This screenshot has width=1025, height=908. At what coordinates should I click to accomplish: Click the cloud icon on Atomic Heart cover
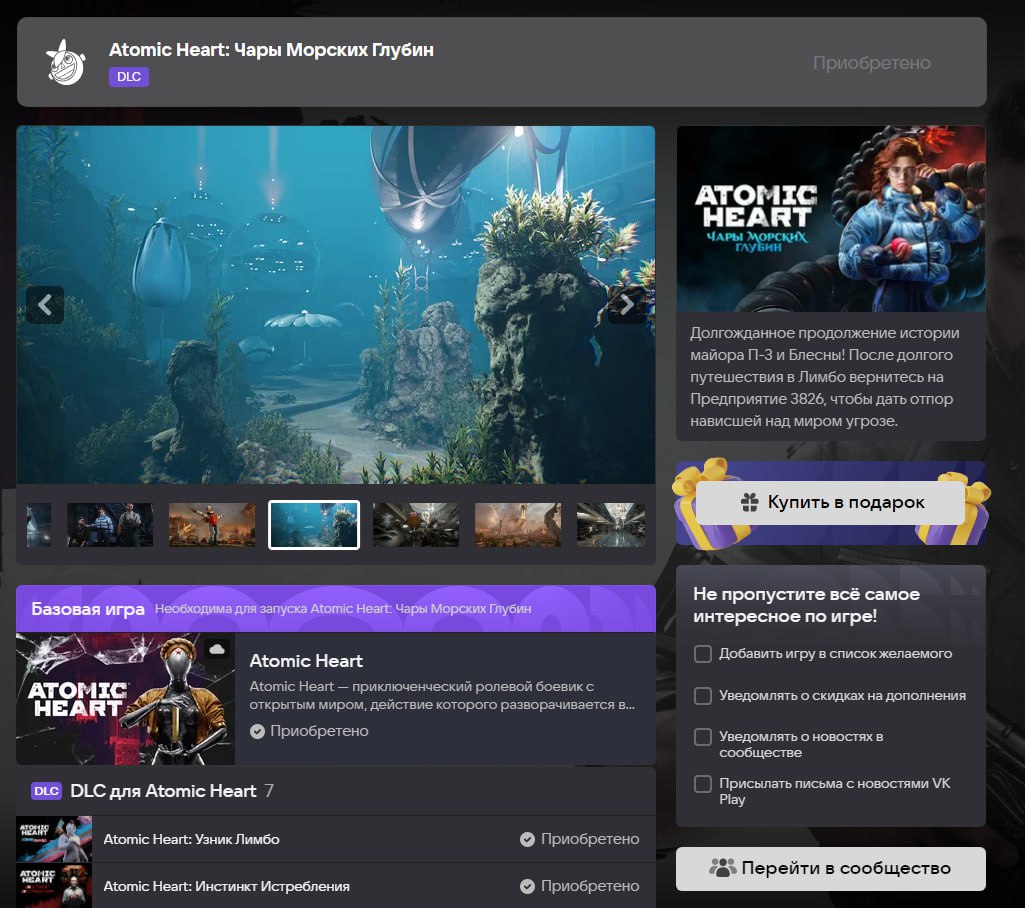click(216, 650)
